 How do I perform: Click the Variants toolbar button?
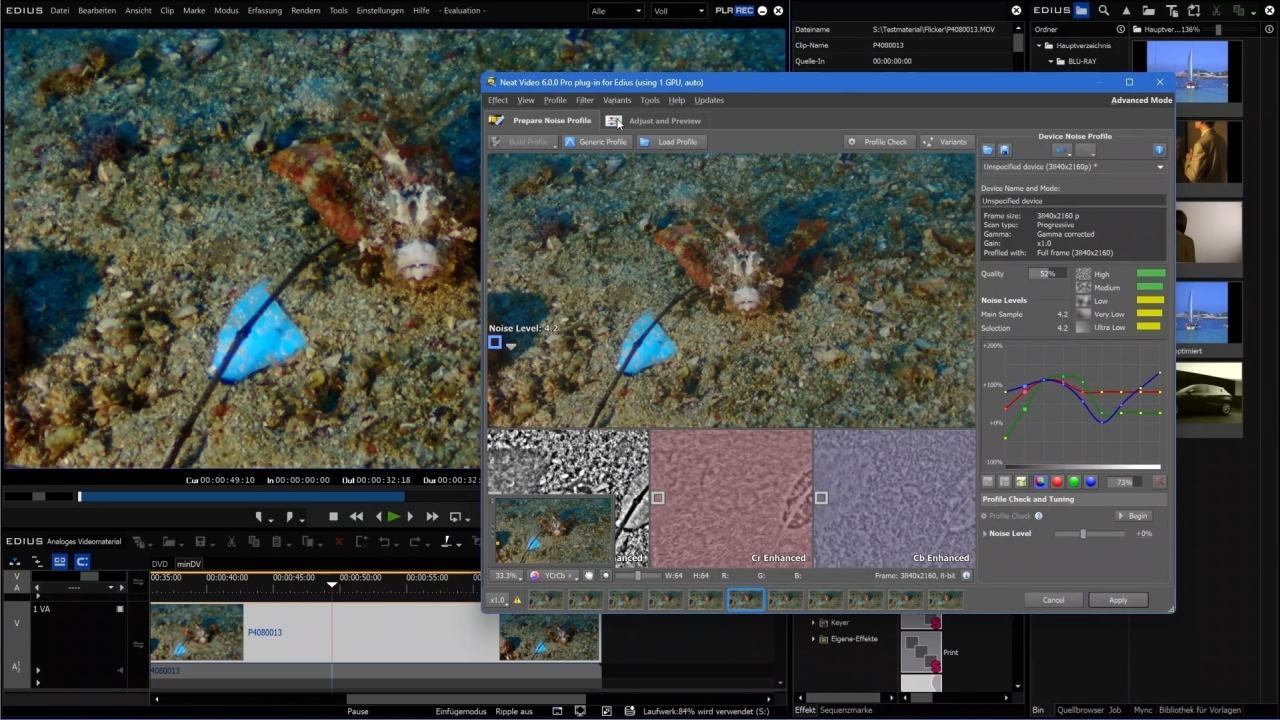pyautogui.click(x=945, y=142)
